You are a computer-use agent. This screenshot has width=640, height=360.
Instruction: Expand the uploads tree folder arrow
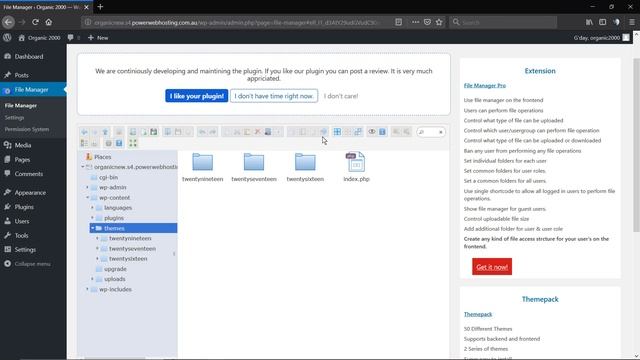[x=93, y=279]
